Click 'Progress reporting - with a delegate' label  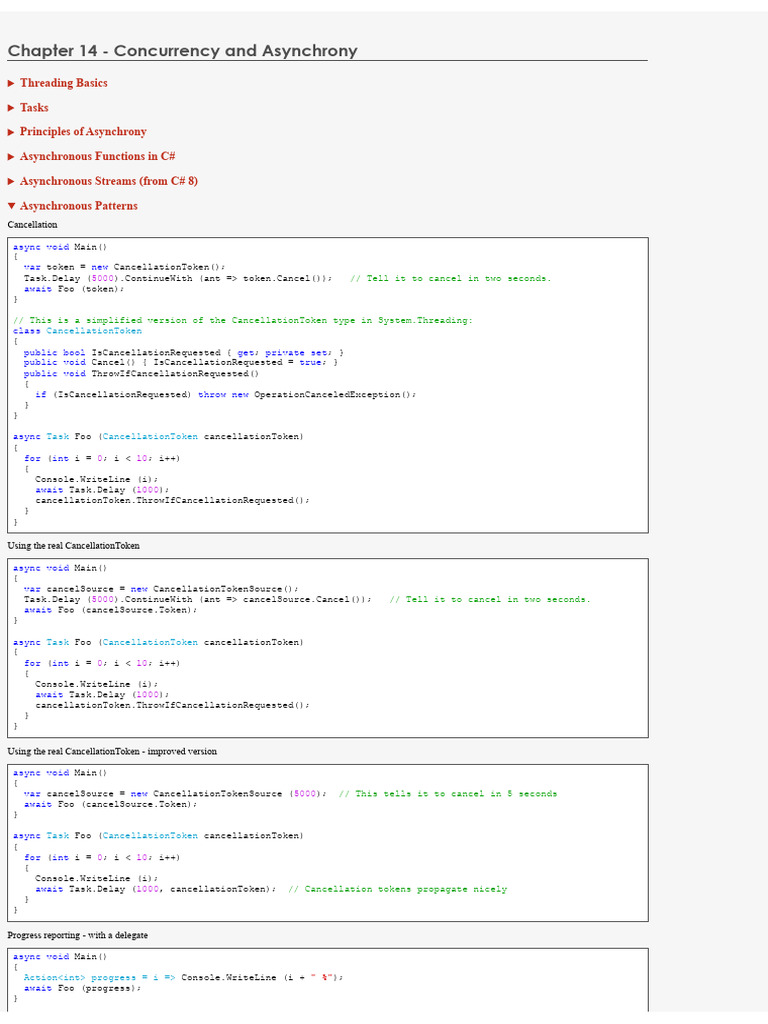click(x=78, y=935)
